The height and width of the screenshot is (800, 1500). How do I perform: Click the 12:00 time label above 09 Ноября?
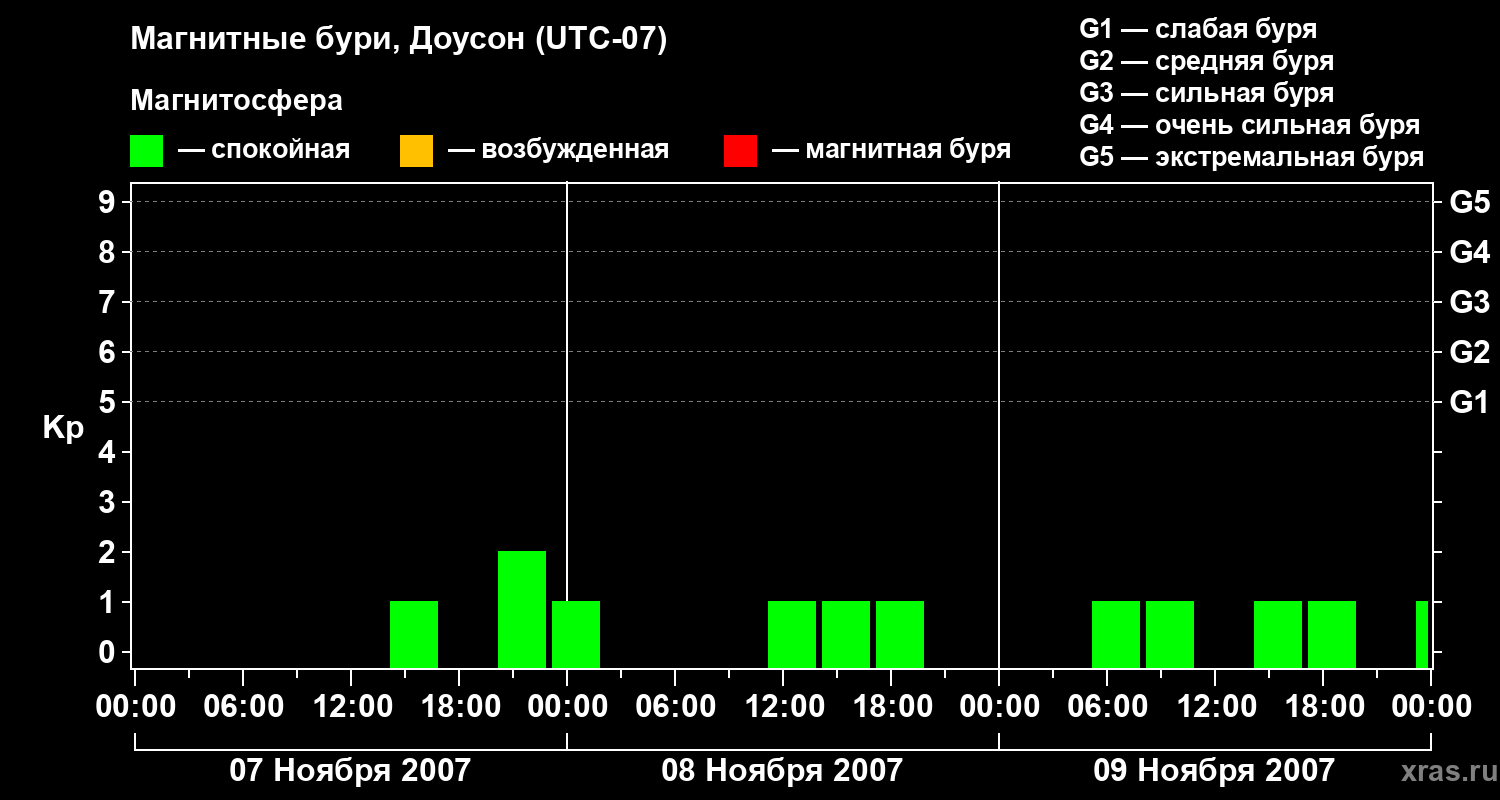1216,707
